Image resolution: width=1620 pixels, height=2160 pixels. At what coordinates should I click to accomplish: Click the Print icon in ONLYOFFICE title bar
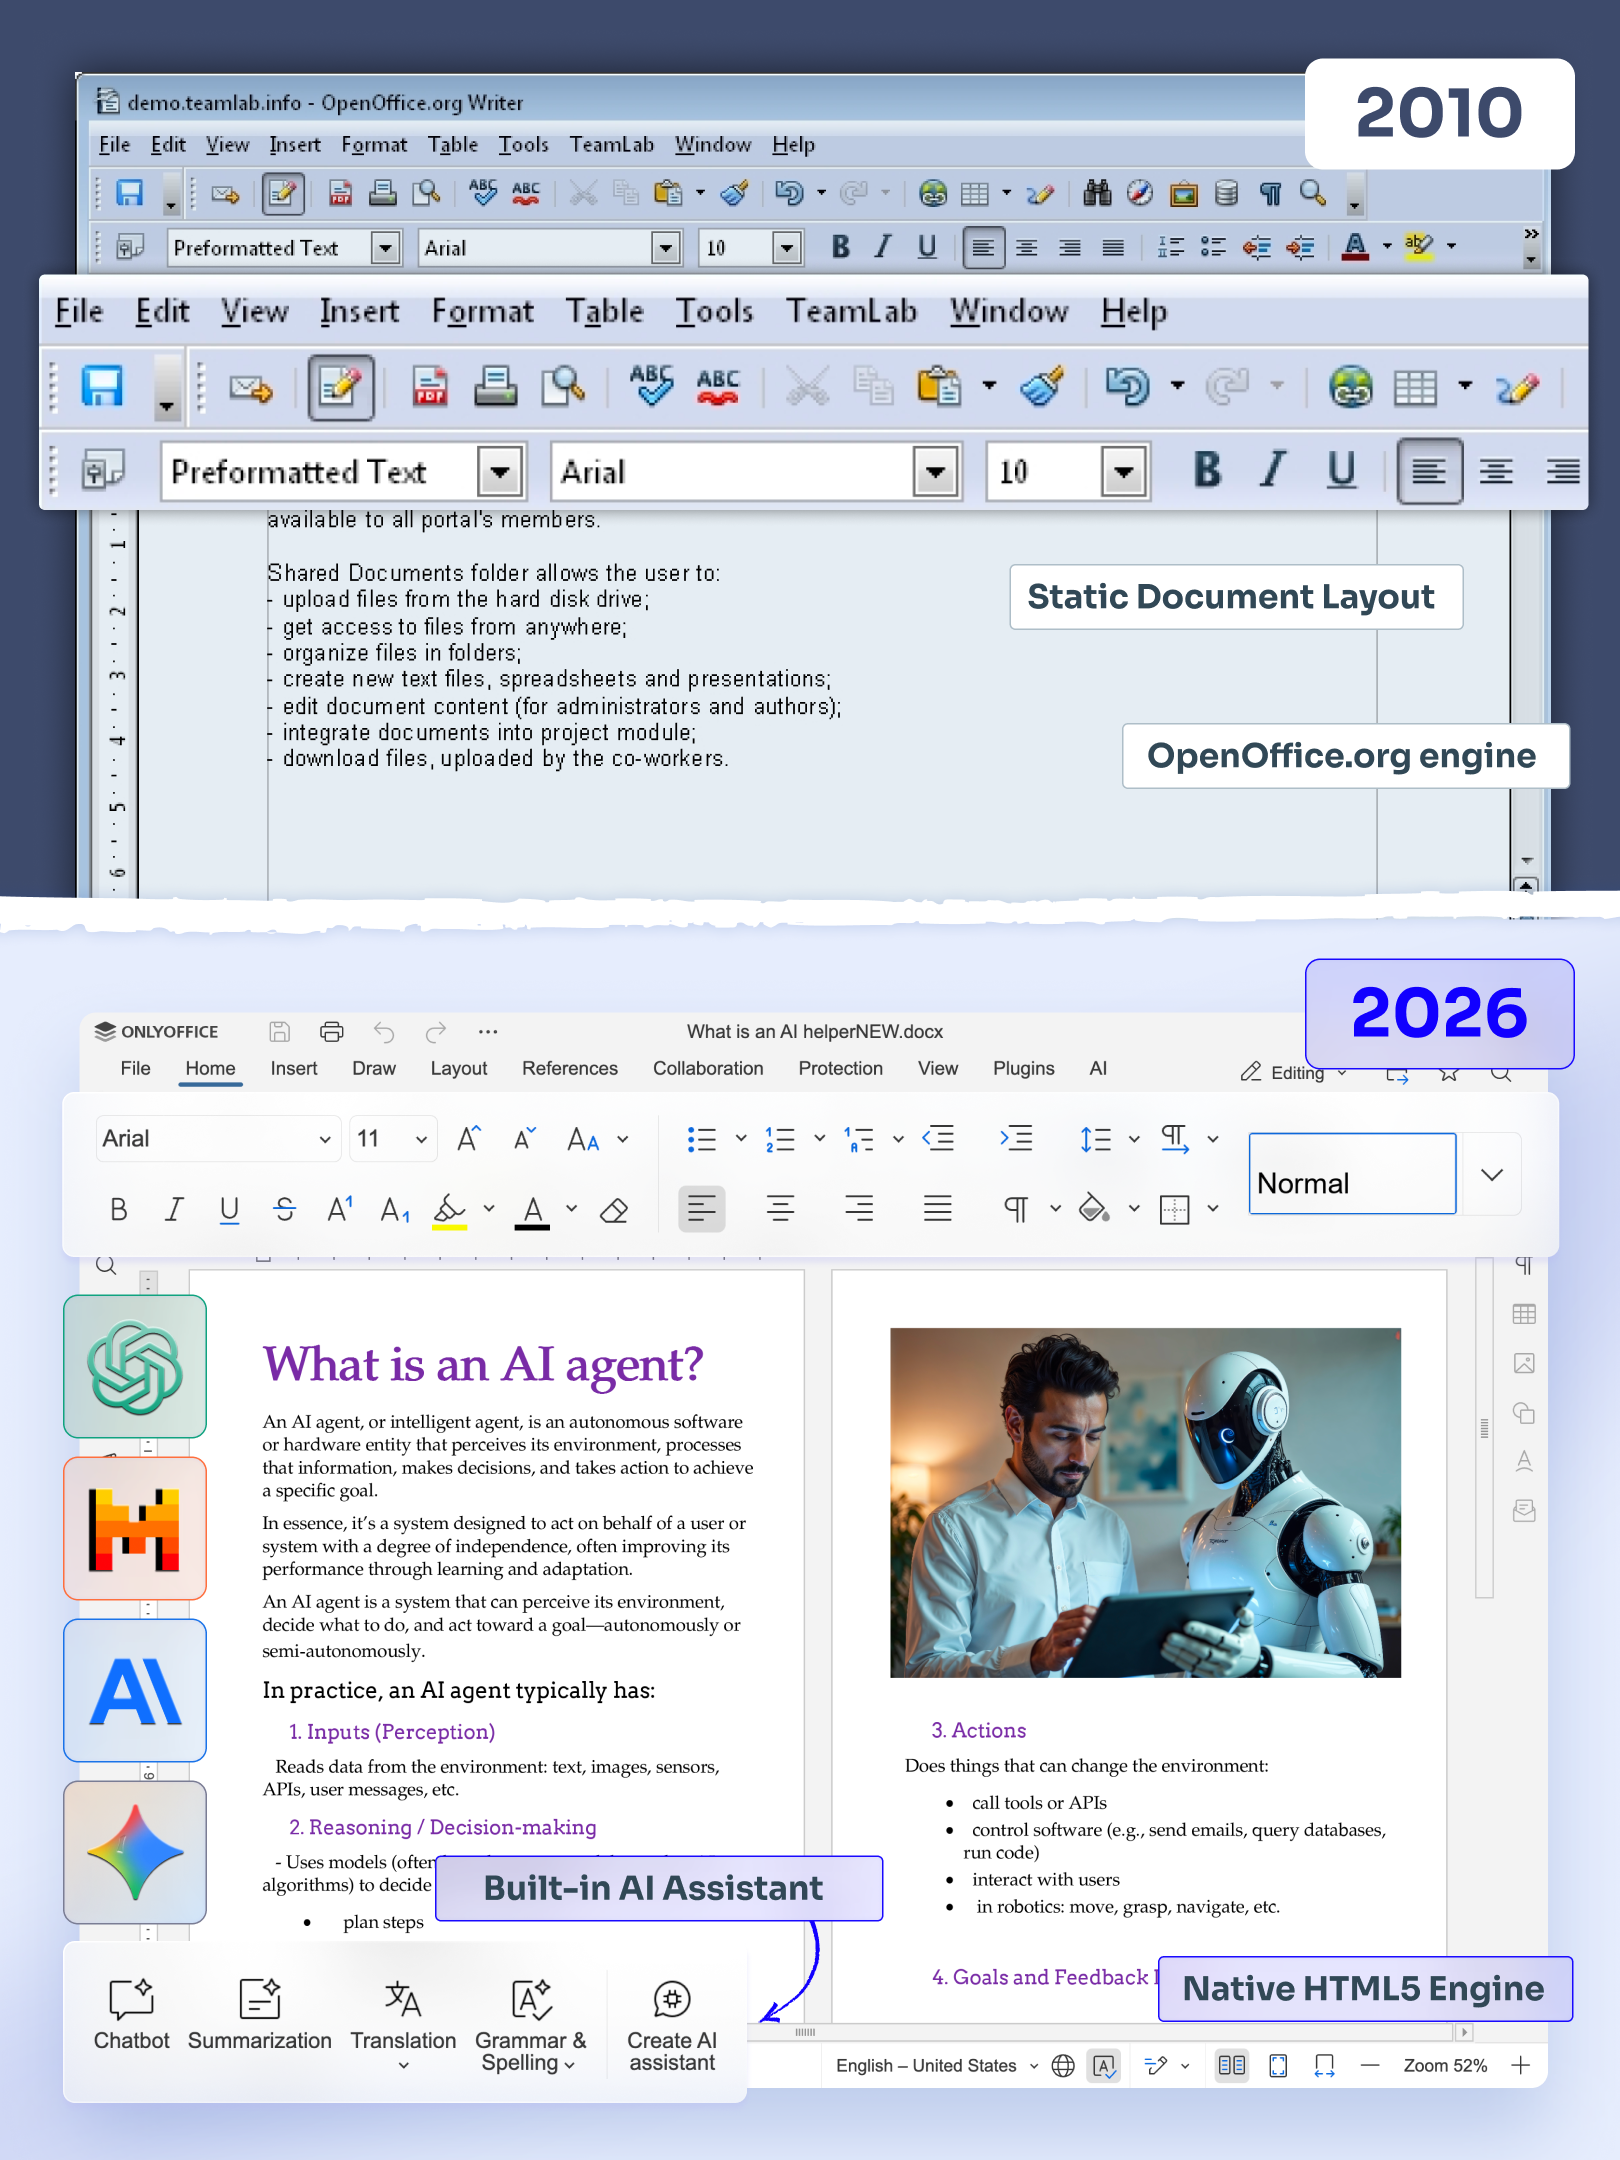332,1031
